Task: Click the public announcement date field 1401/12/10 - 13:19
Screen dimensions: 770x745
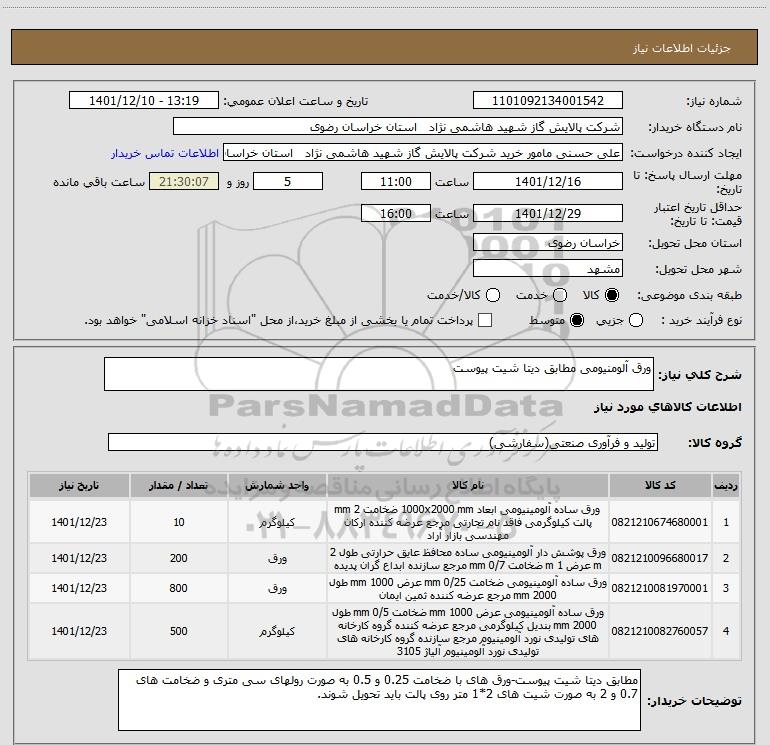Action: (x=144, y=101)
